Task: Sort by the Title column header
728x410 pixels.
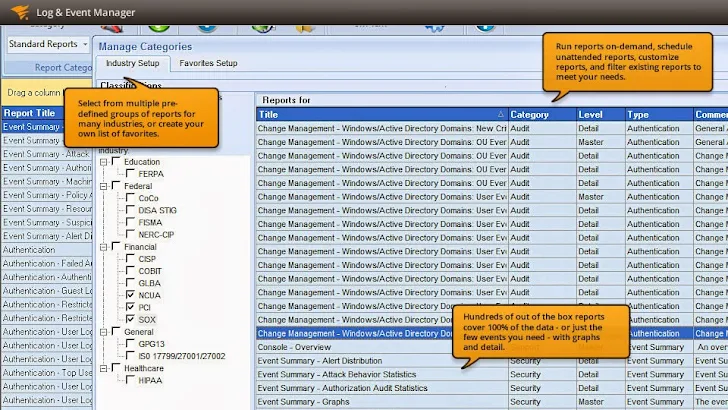Action: [382, 114]
